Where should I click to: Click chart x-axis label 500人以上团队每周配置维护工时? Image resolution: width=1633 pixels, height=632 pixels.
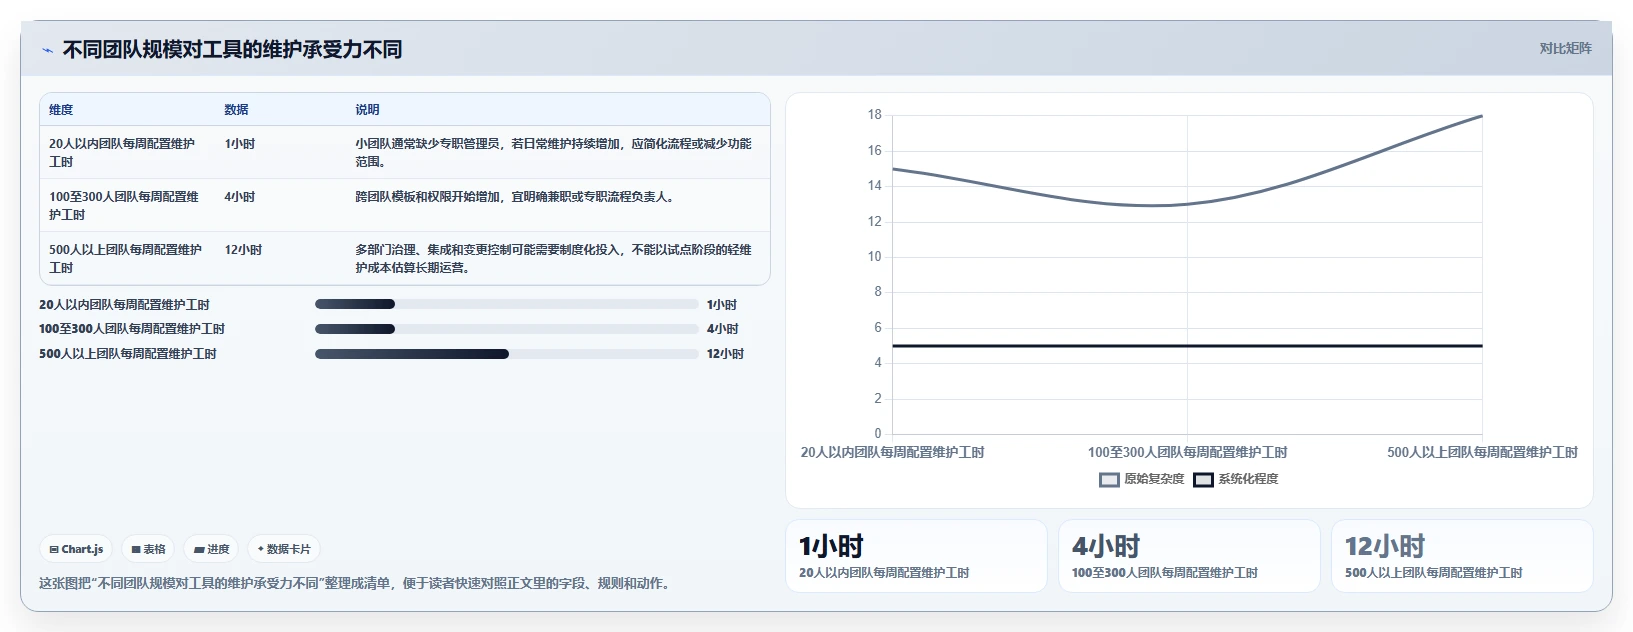tap(1482, 453)
